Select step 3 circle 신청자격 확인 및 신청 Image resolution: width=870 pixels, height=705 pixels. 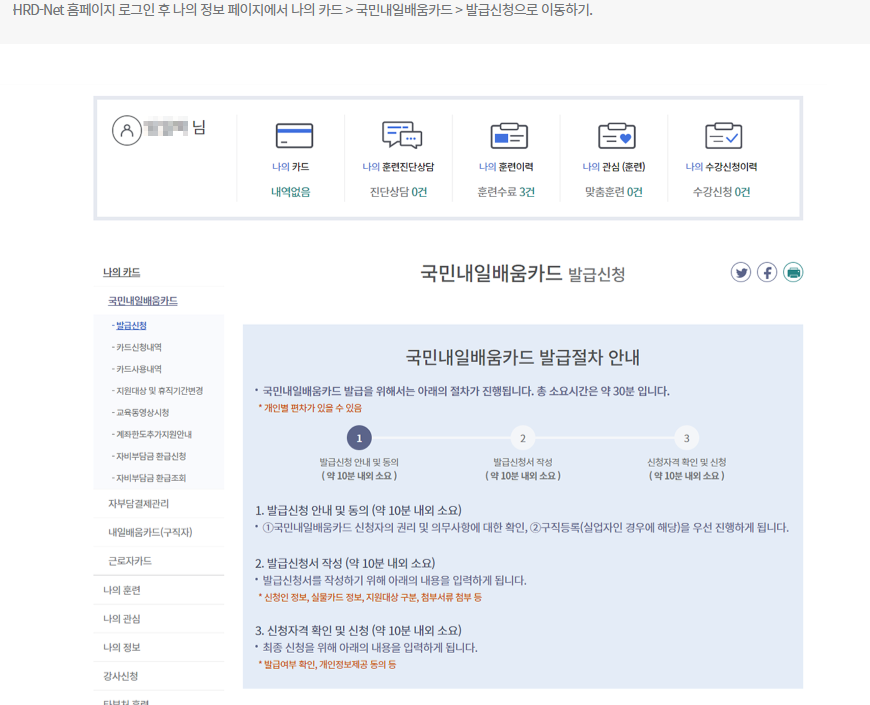coord(686,438)
